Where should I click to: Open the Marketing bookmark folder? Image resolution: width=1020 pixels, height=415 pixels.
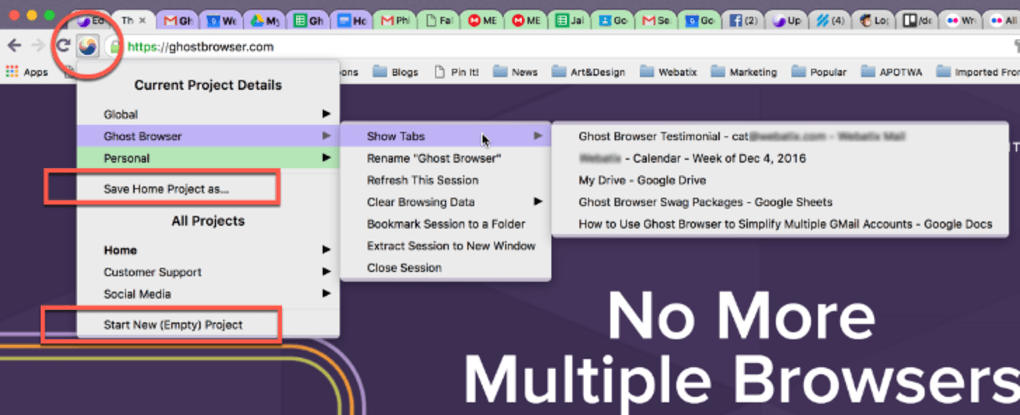744,72
